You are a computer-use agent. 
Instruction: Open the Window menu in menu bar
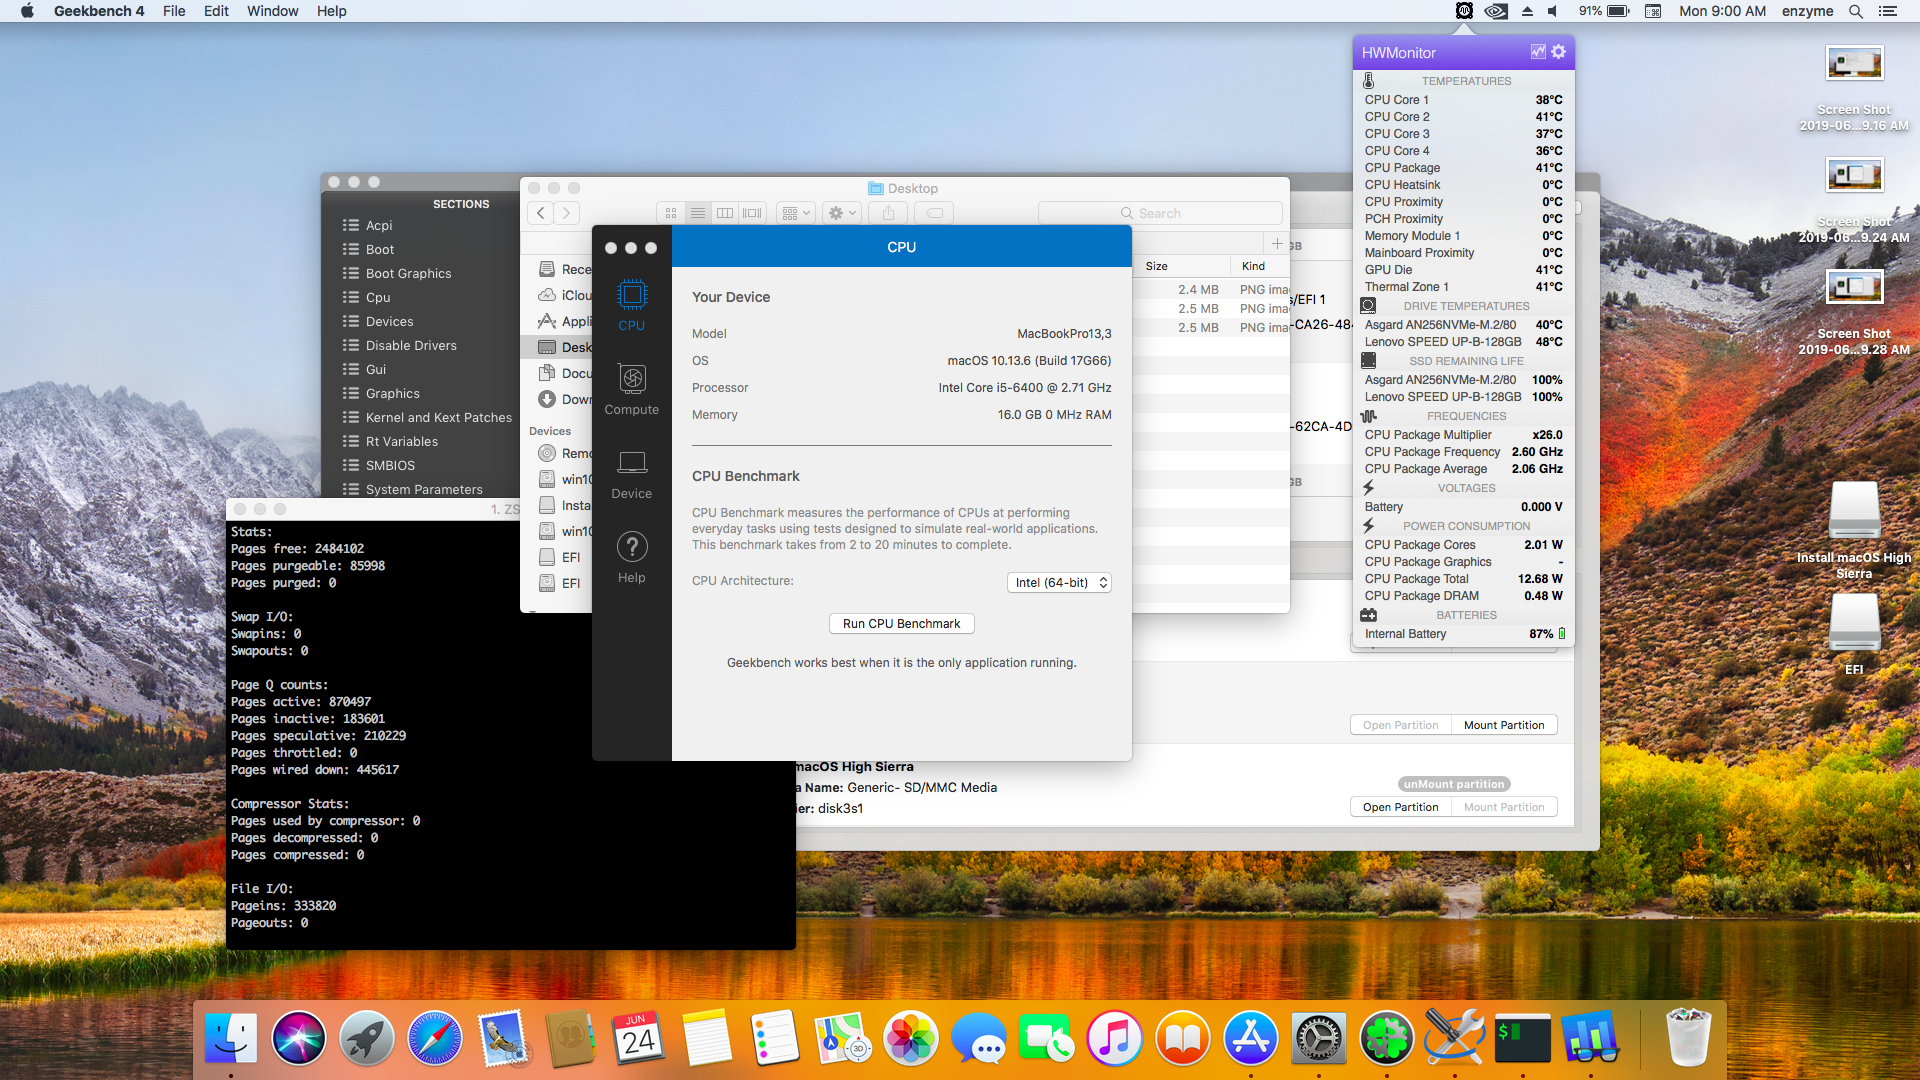coord(272,11)
